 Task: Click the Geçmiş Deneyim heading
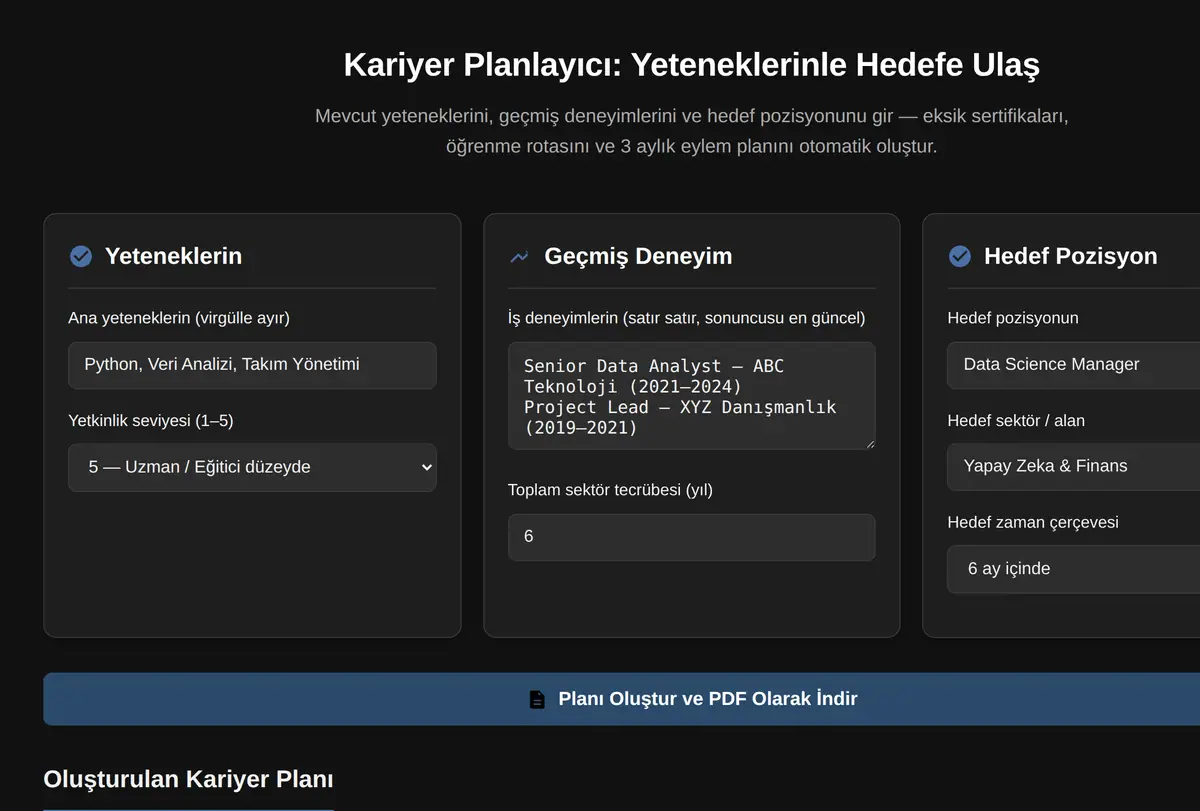coord(638,256)
